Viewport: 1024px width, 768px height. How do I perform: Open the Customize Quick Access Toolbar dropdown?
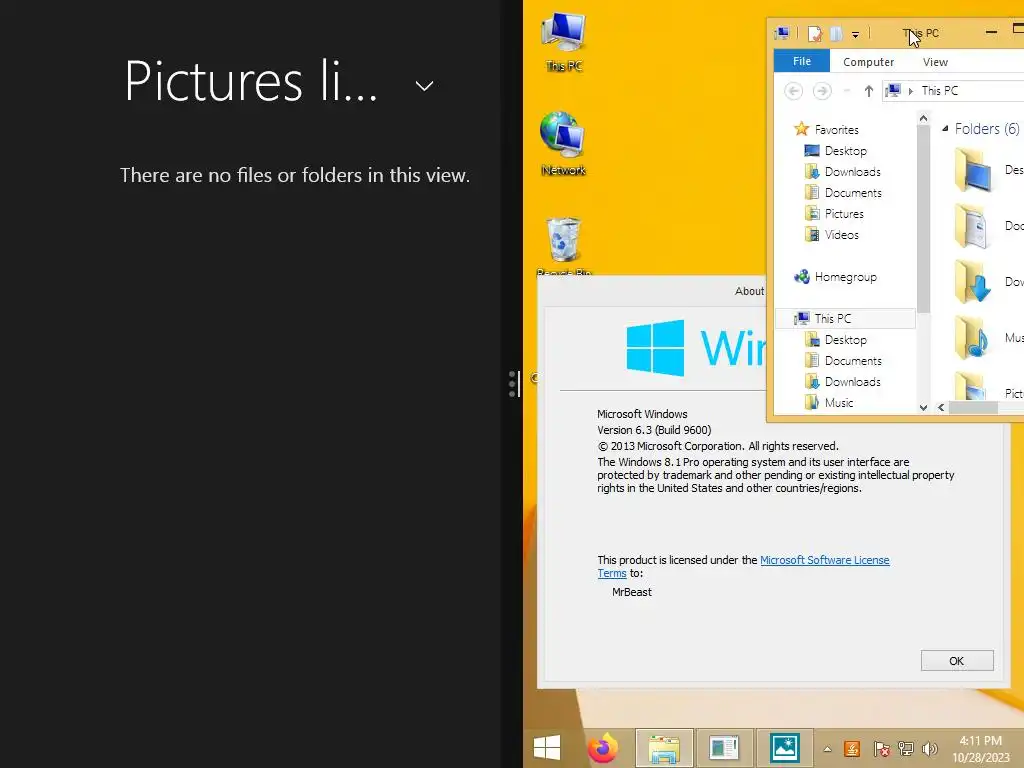click(855, 34)
